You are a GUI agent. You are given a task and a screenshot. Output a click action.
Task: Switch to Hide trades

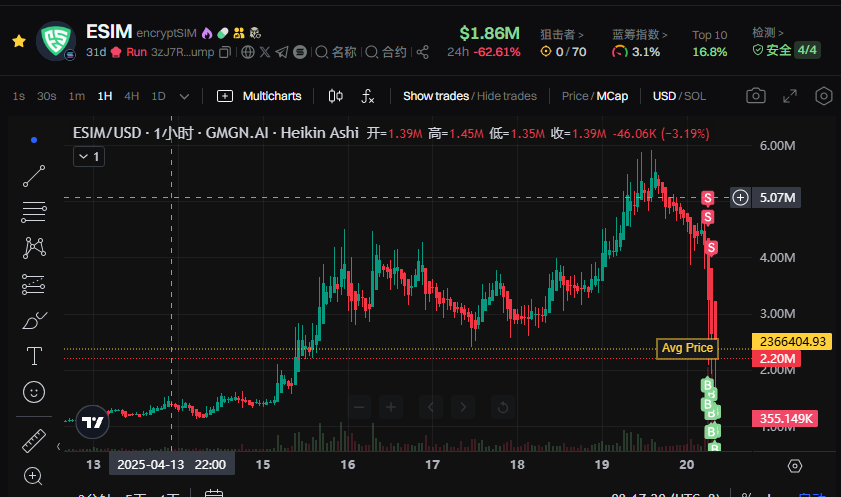[507, 96]
